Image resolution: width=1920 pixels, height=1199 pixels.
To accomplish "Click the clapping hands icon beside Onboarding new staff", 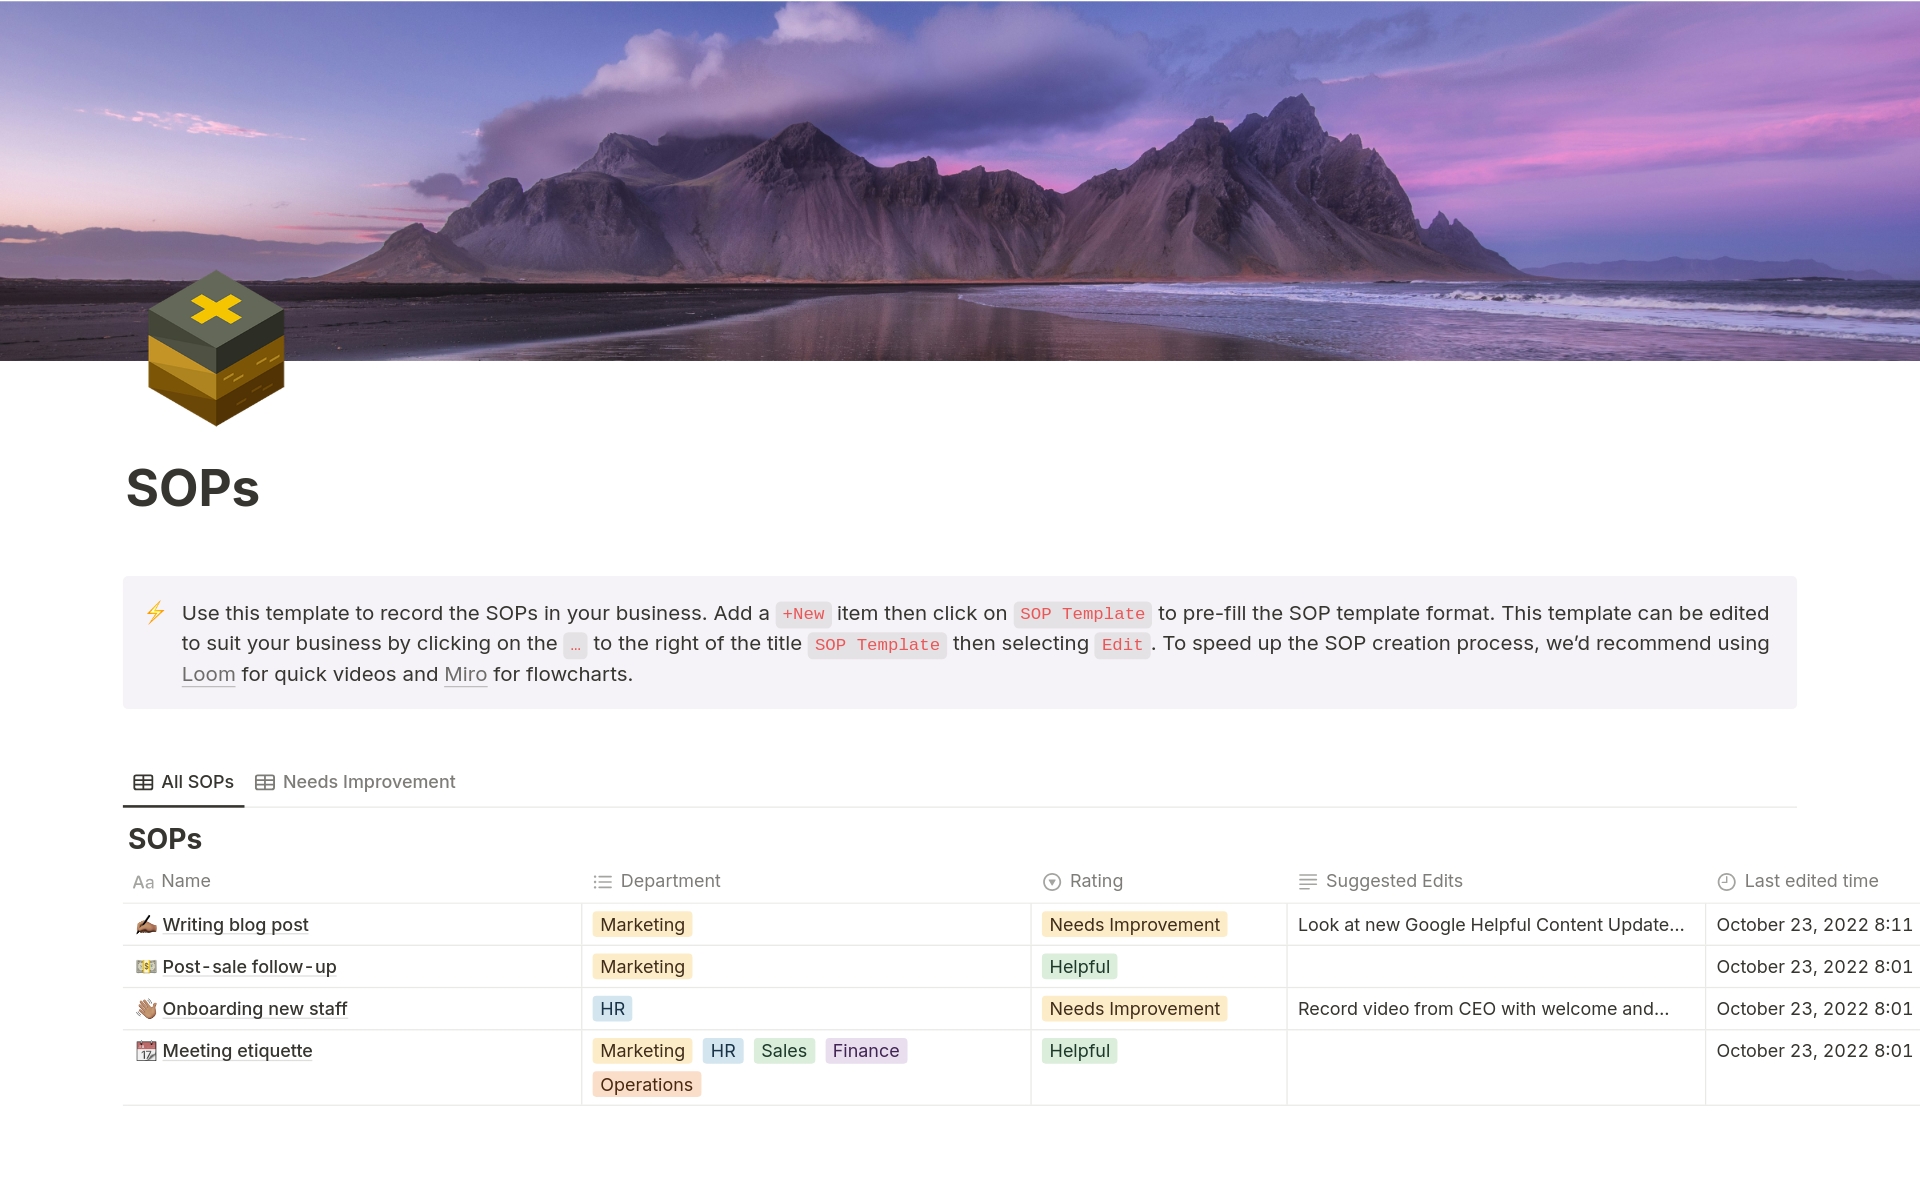I will (x=146, y=1008).
